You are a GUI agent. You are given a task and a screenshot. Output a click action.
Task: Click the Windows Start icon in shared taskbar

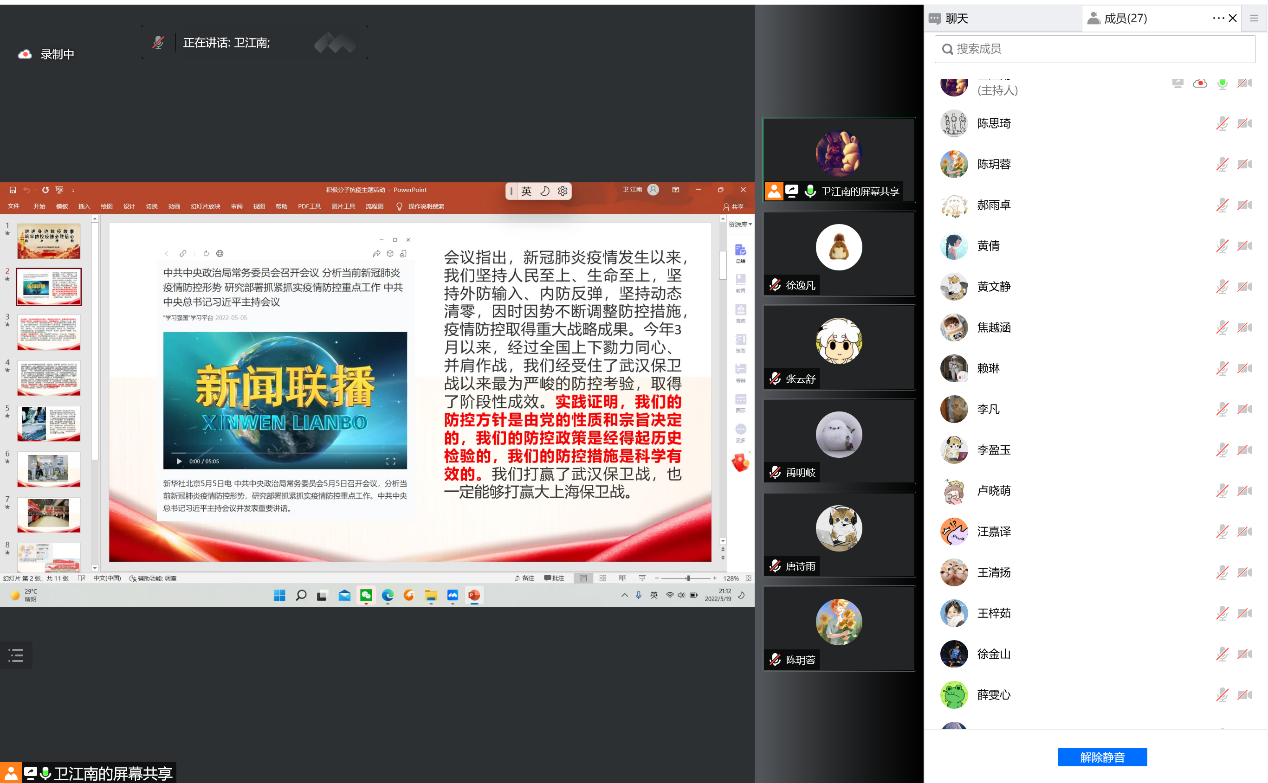pyautogui.click(x=279, y=596)
